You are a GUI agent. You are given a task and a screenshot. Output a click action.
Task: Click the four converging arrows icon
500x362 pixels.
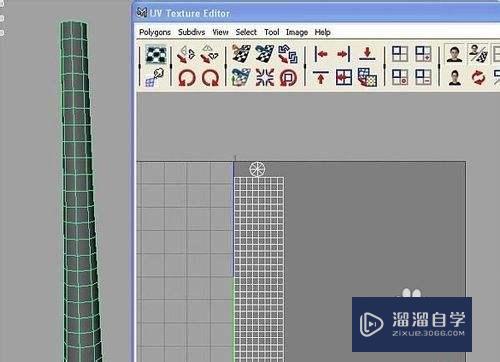coord(265,77)
